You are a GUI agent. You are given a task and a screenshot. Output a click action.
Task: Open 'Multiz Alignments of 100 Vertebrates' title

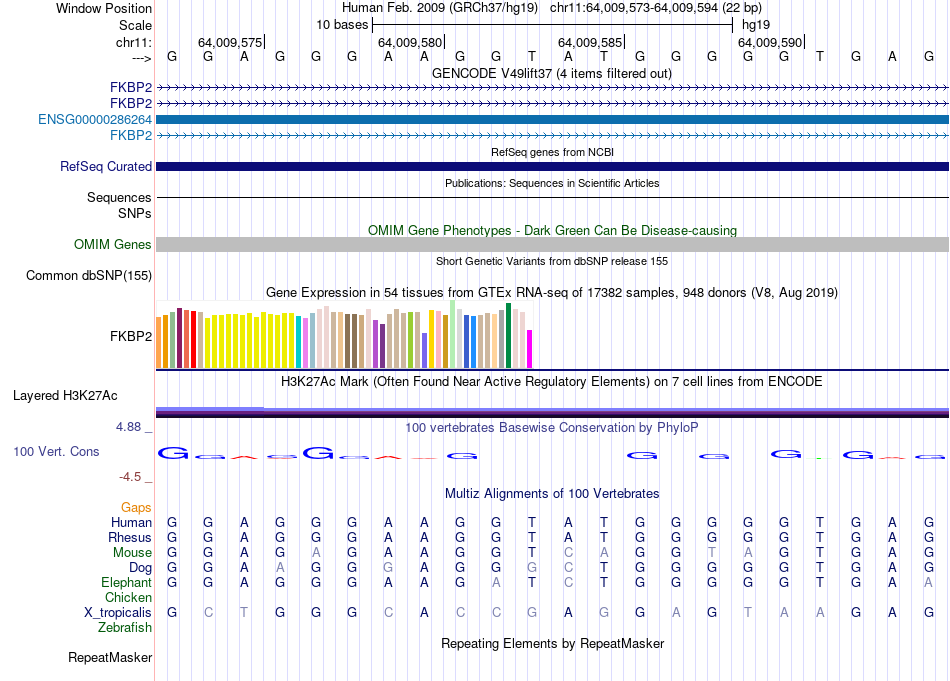pos(552,493)
